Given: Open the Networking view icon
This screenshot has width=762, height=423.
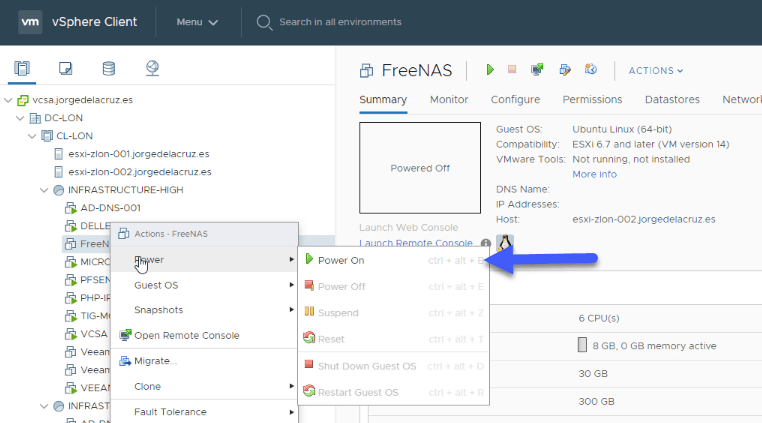Looking at the screenshot, I should 153,69.
